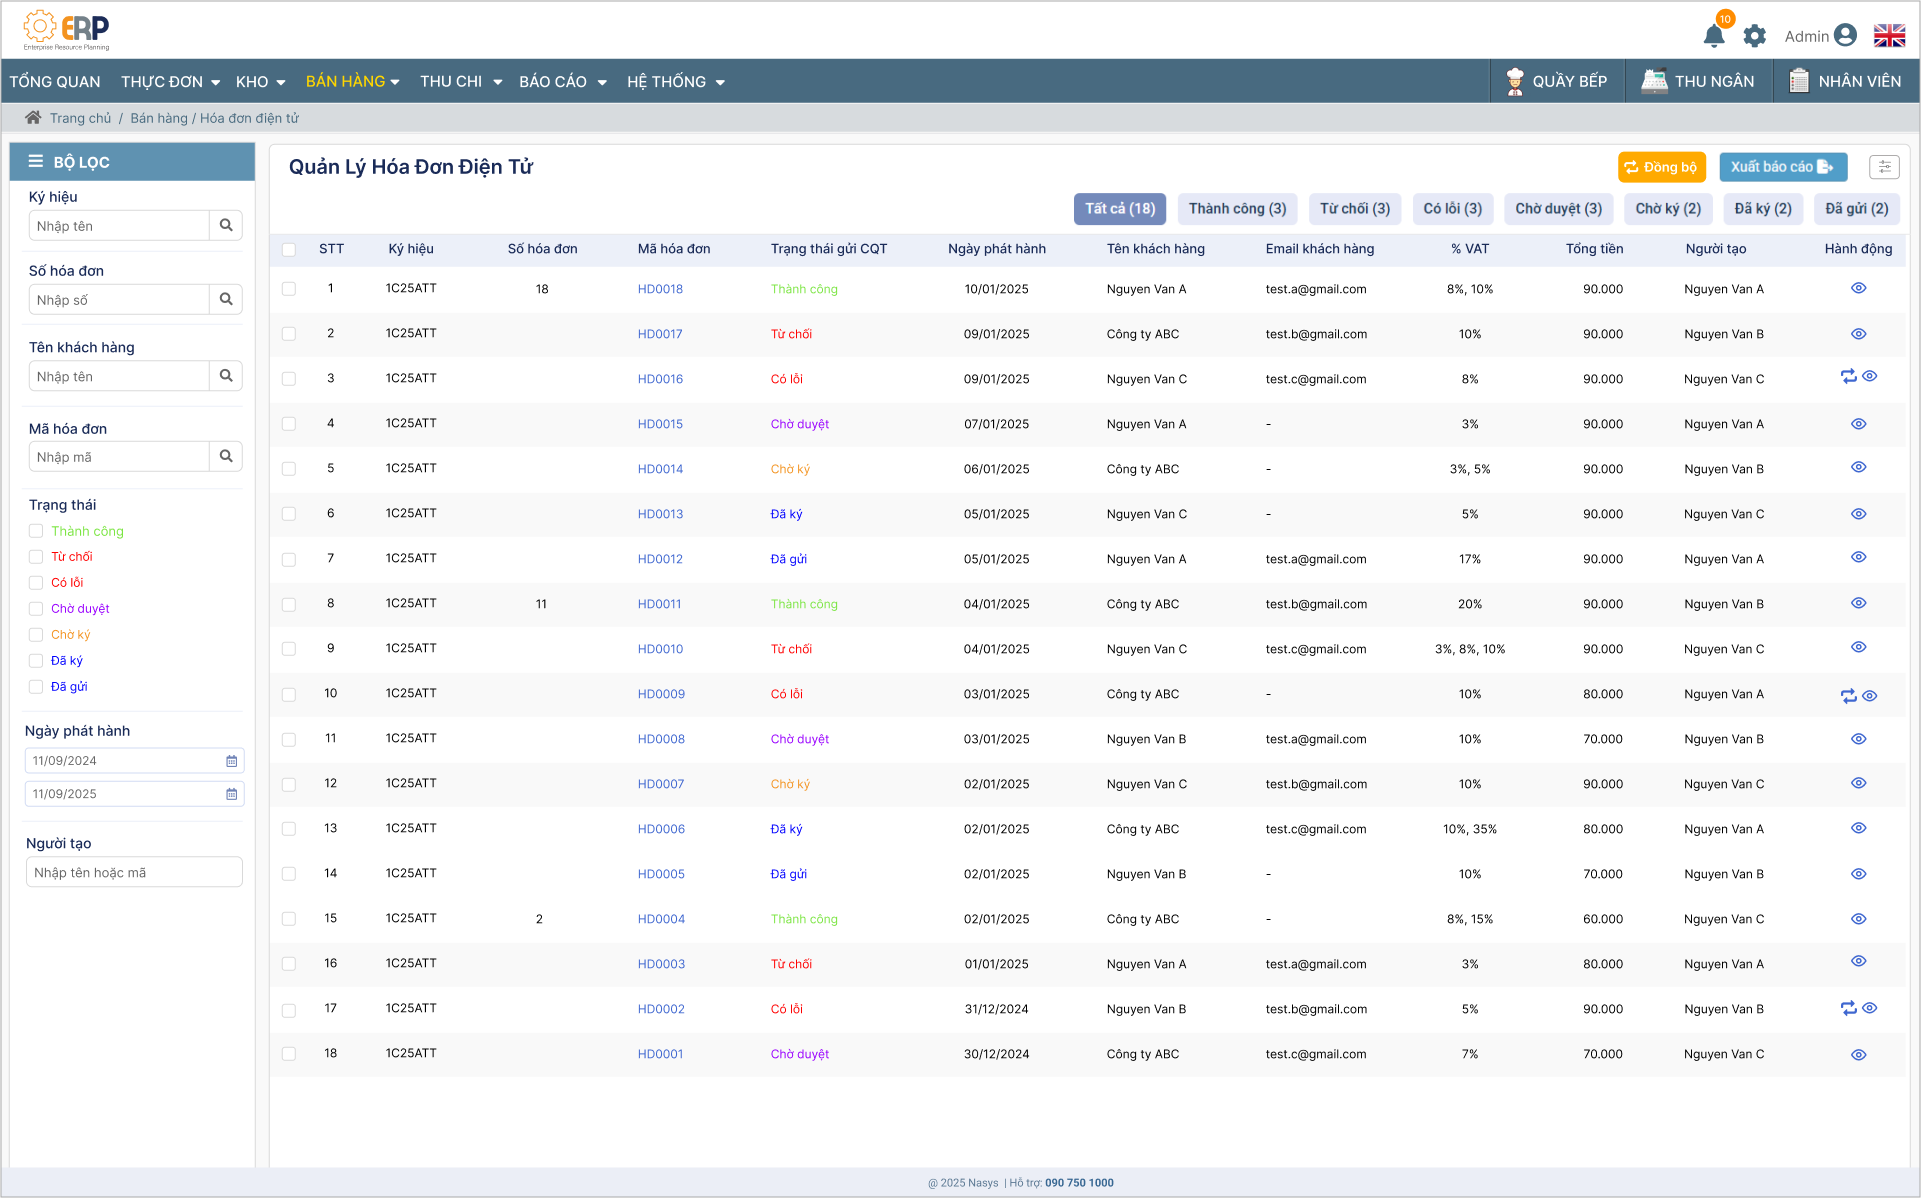
Task: Switch to Tất cả (18) tab
Action: coord(1120,209)
